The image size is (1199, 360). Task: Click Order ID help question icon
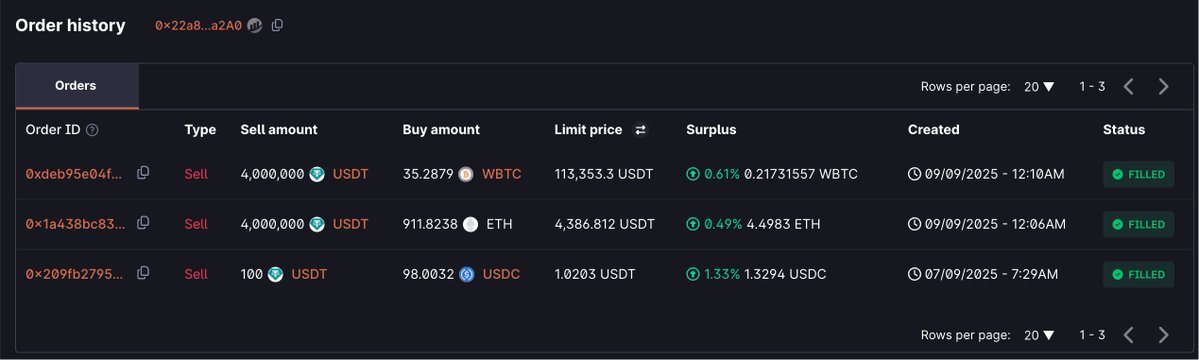click(x=93, y=130)
